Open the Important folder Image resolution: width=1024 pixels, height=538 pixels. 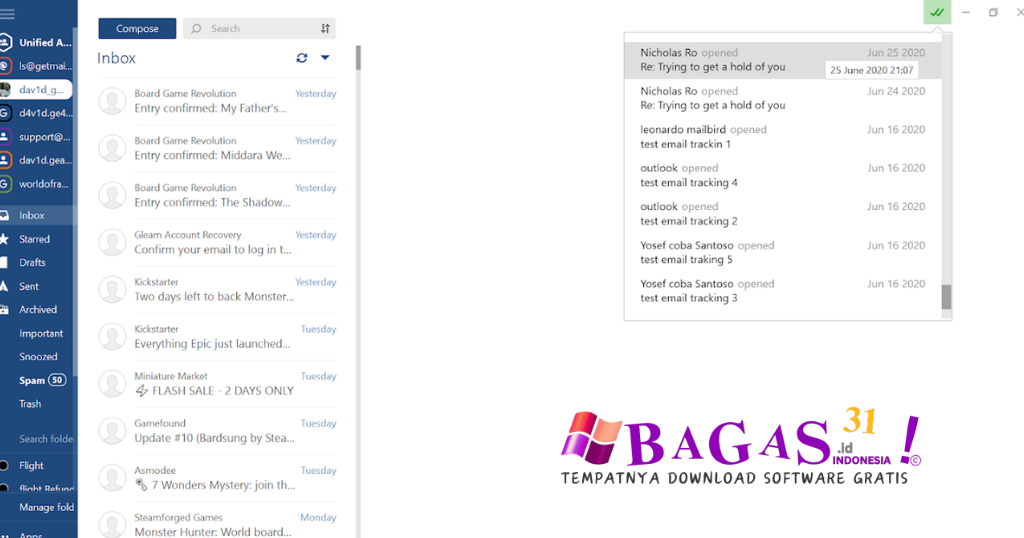tap(39, 333)
